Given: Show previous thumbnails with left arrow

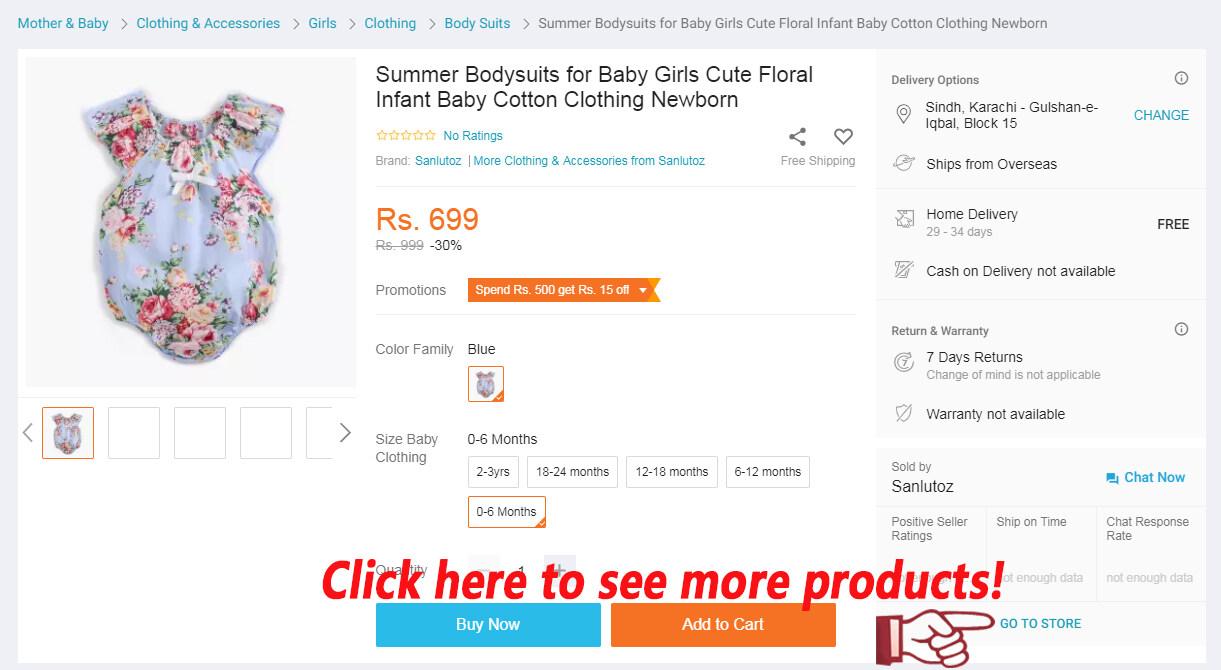Looking at the screenshot, I should [28, 433].
